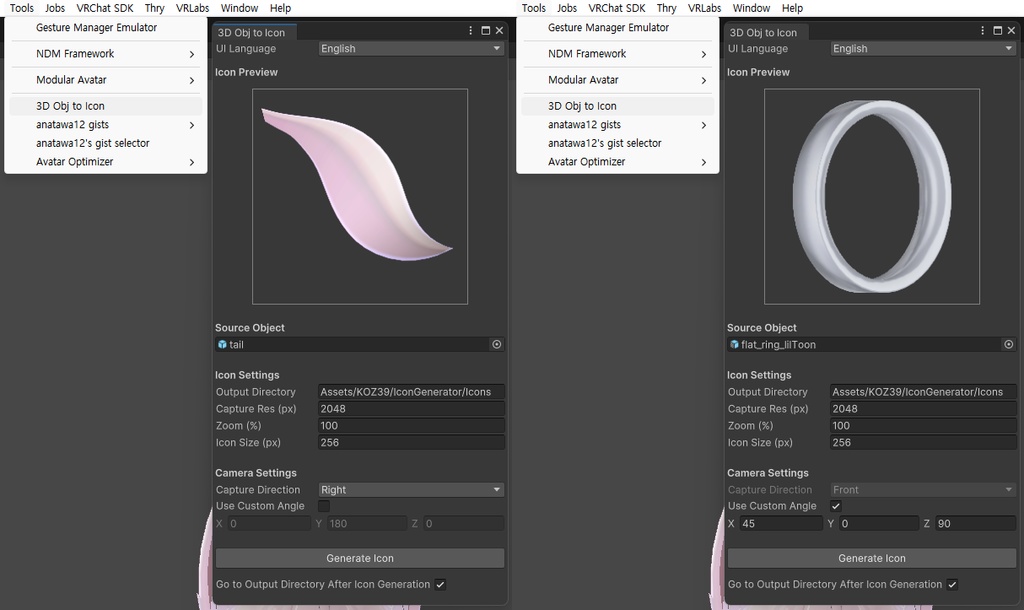Image resolution: width=1024 pixels, height=610 pixels.
Task: Click the 3D Obj to Icon tab, right panel
Action: [767, 32]
